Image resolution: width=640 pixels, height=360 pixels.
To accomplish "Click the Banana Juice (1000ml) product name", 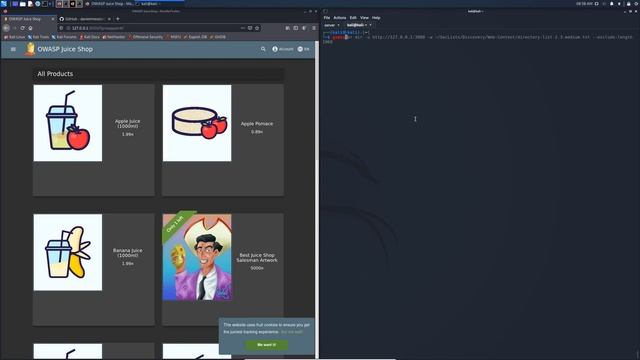I will coord(128,253).
